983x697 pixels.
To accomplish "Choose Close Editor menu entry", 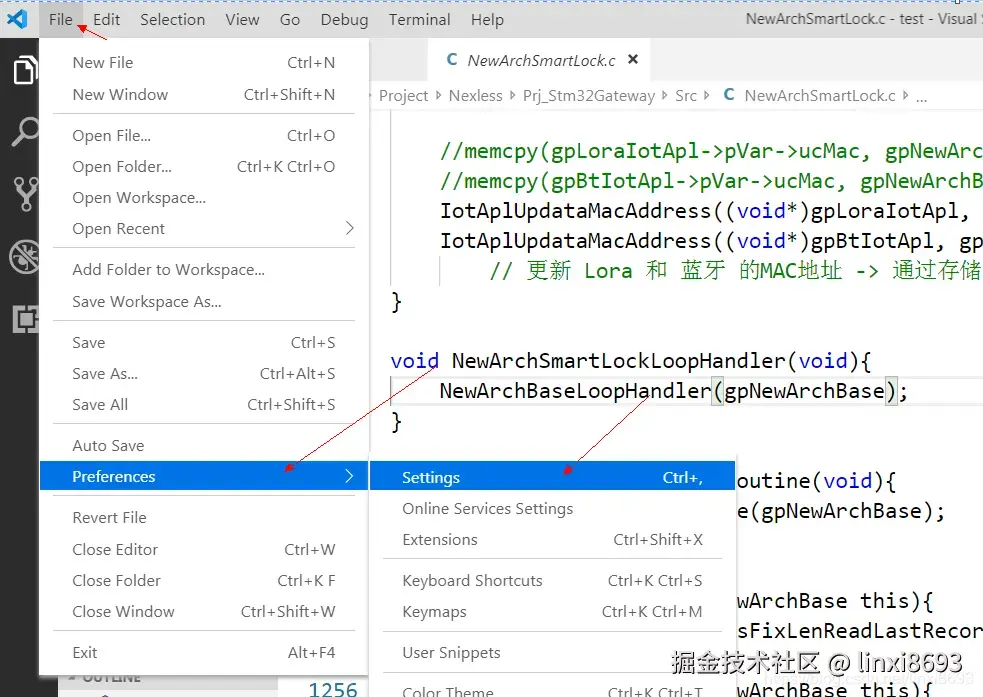I will (204, 550).
